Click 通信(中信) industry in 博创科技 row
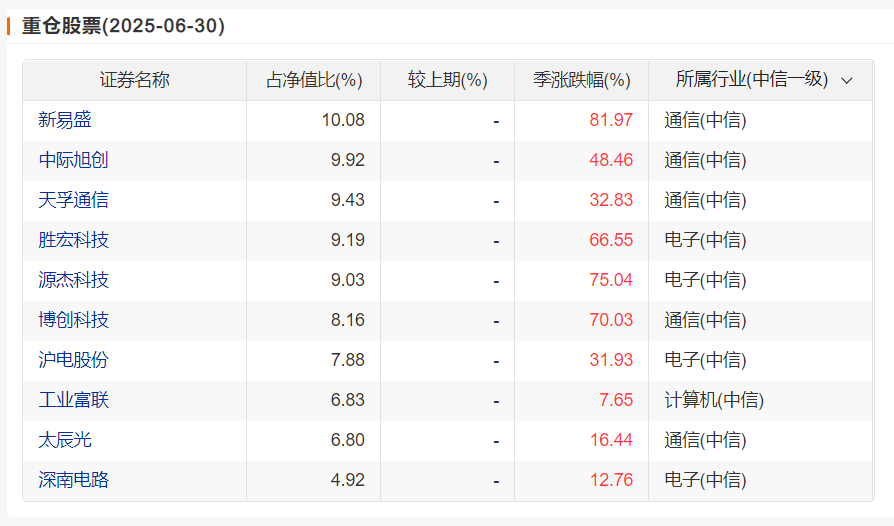The width and height of the screenshot is (894, 526). pyautogui.click(x=705, y=320)
